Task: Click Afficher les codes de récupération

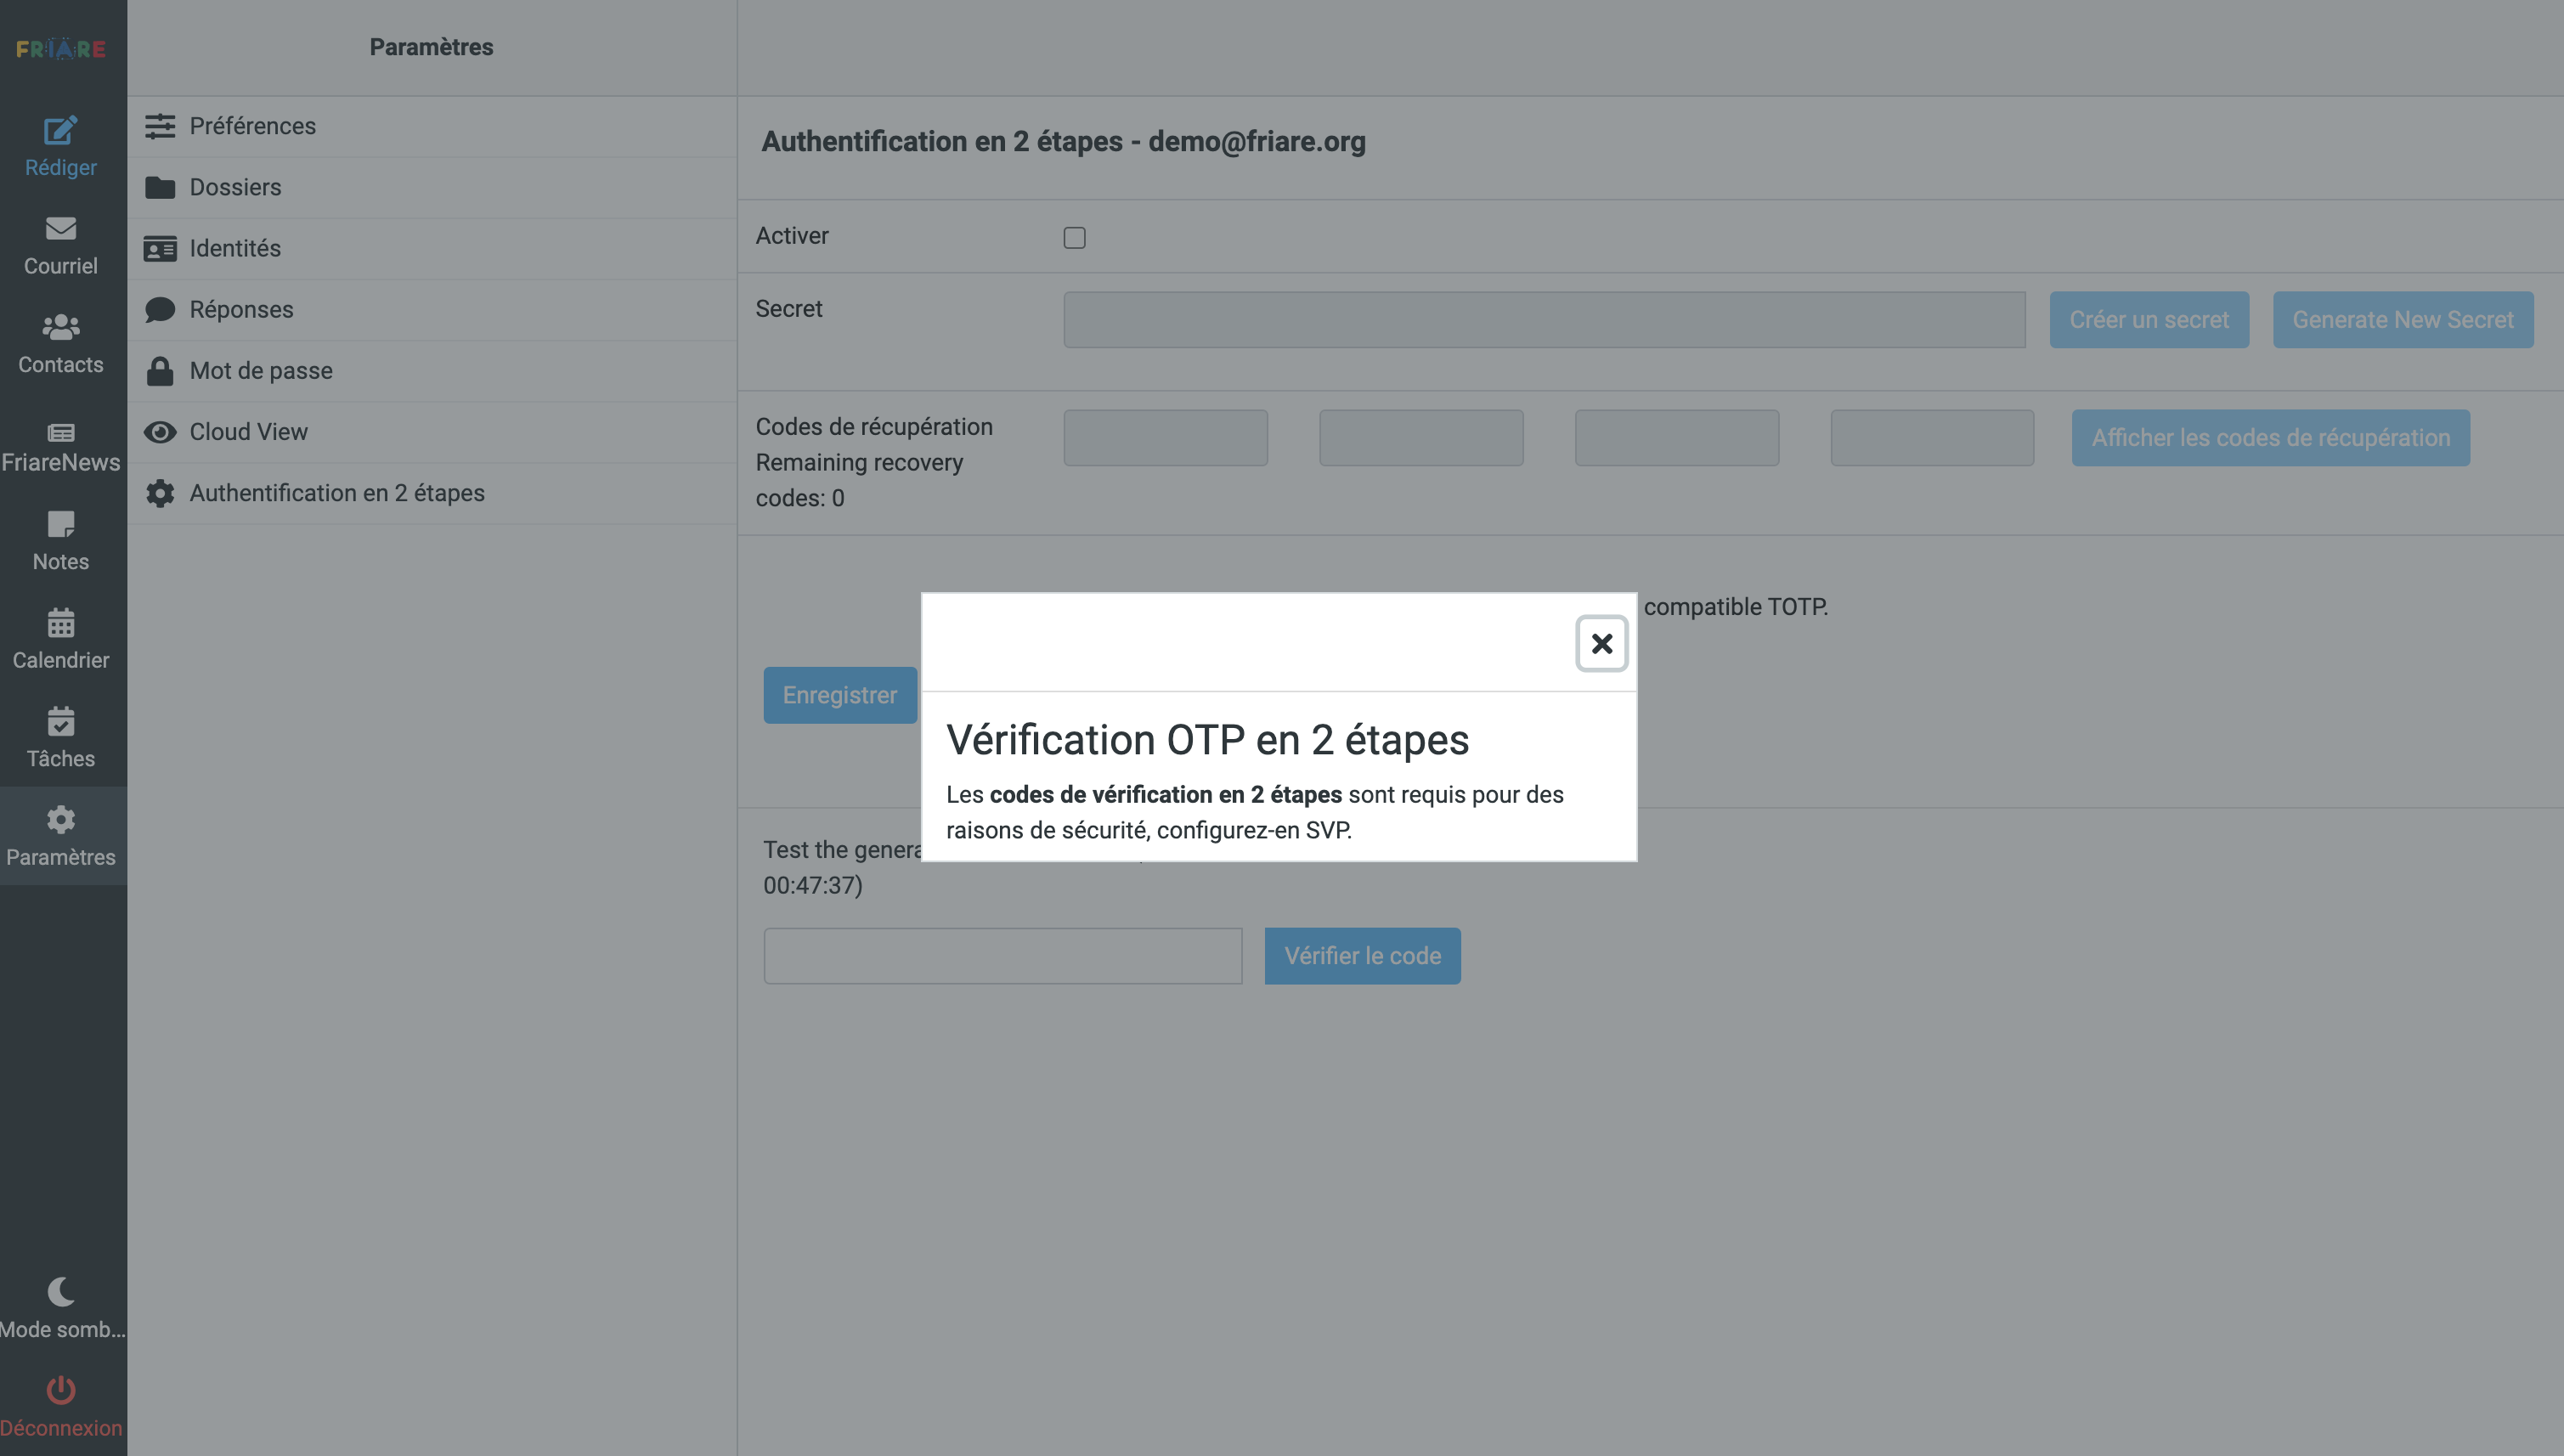Action: (2269, 438)
